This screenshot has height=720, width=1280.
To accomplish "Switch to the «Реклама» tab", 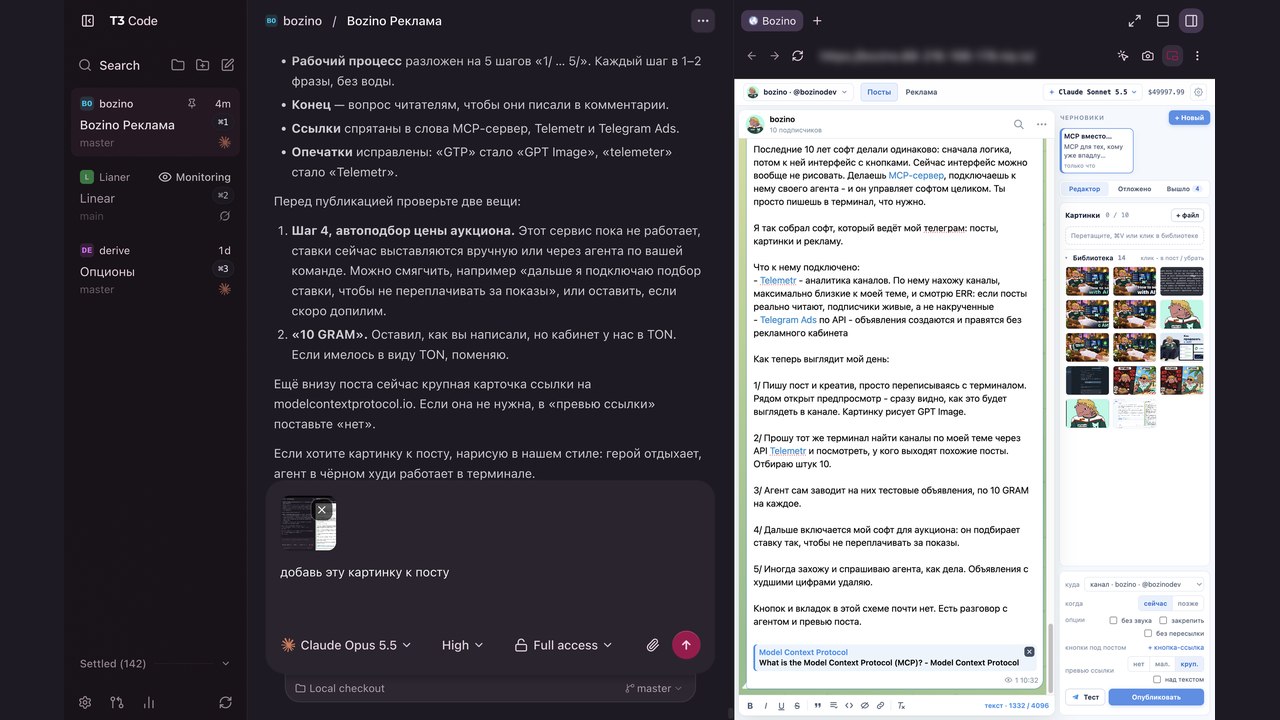I will [921, 92].
